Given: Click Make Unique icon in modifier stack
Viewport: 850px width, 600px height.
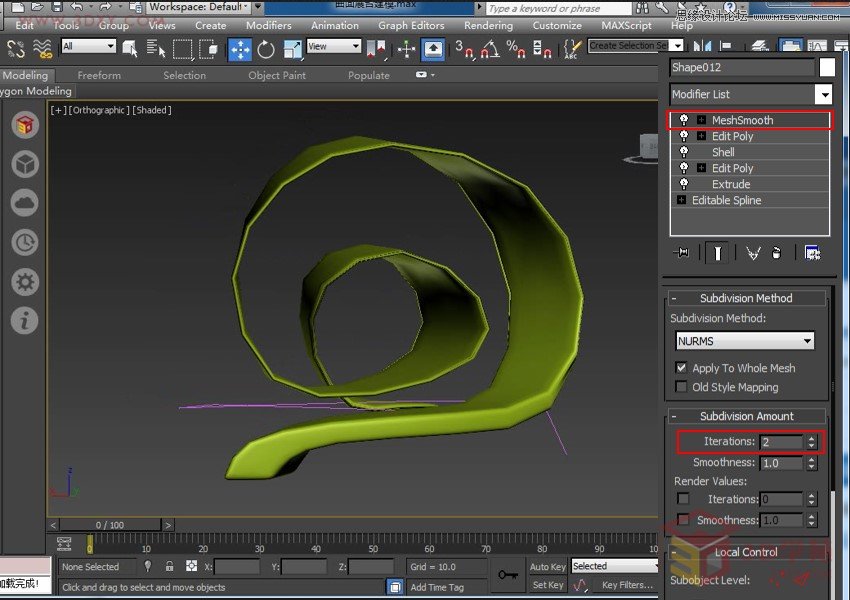Looking at the screenshot, I should tap(753, 253).
